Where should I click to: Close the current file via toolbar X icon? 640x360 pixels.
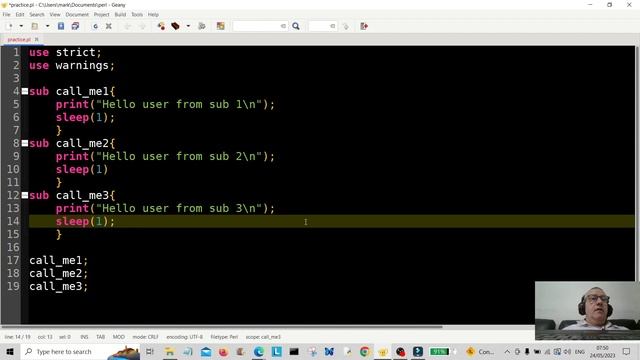coord(109,26)
